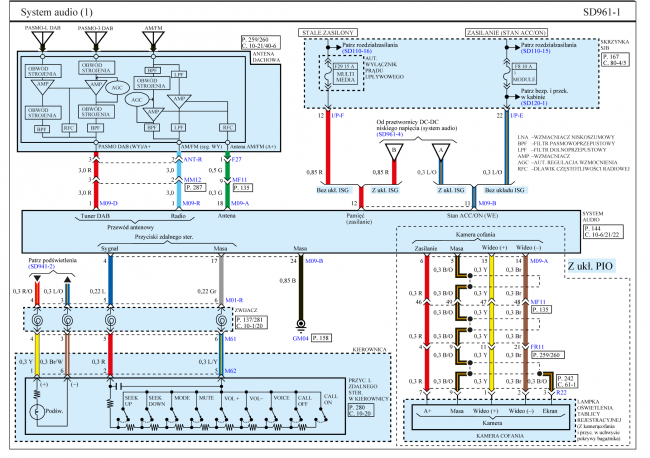Image resolution: width=650 pixels, height=458 pixels.
Task: Click the triangle connector marked B
Action: [394, 152]
